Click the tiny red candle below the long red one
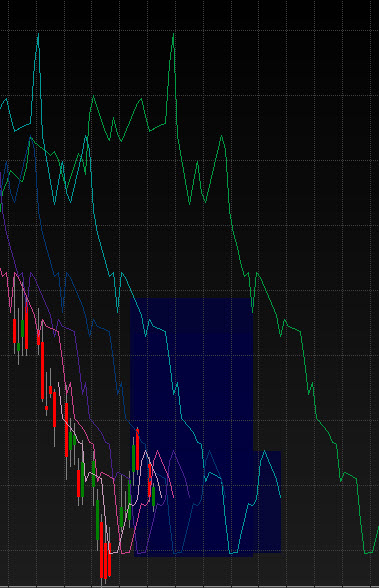 coord(46,408)
